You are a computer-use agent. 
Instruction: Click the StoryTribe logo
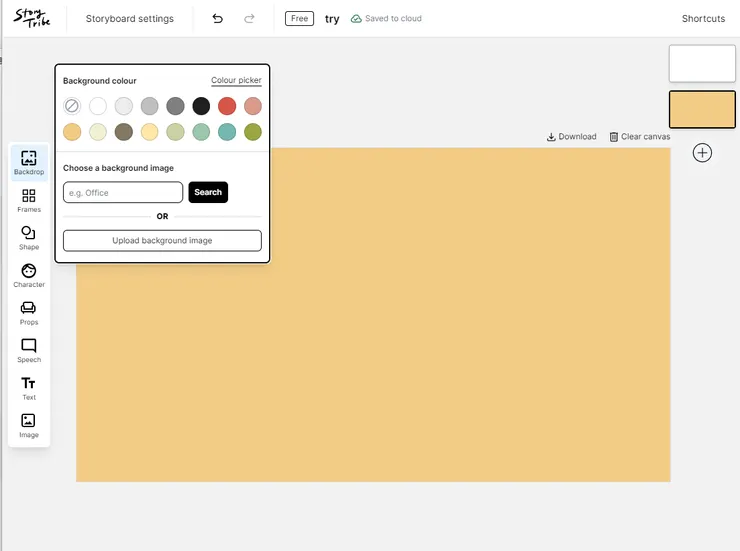(32, 18)
